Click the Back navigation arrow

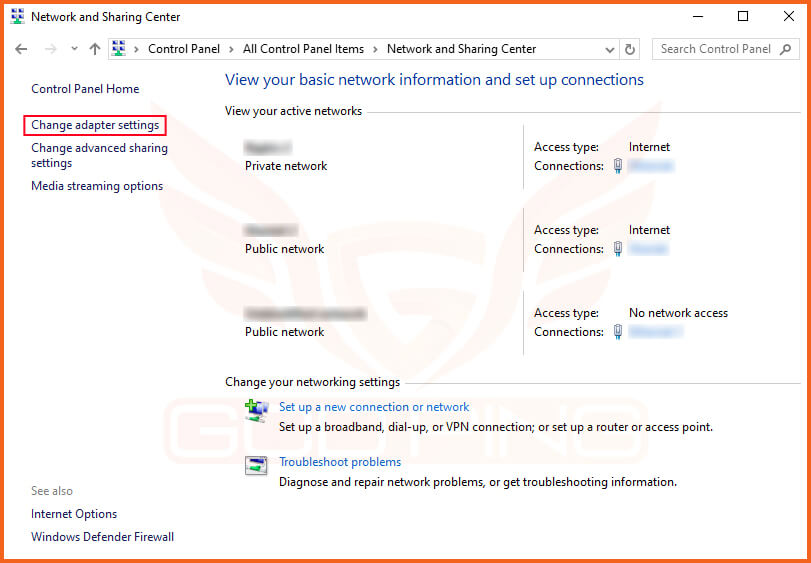click(x=22, y=49)
